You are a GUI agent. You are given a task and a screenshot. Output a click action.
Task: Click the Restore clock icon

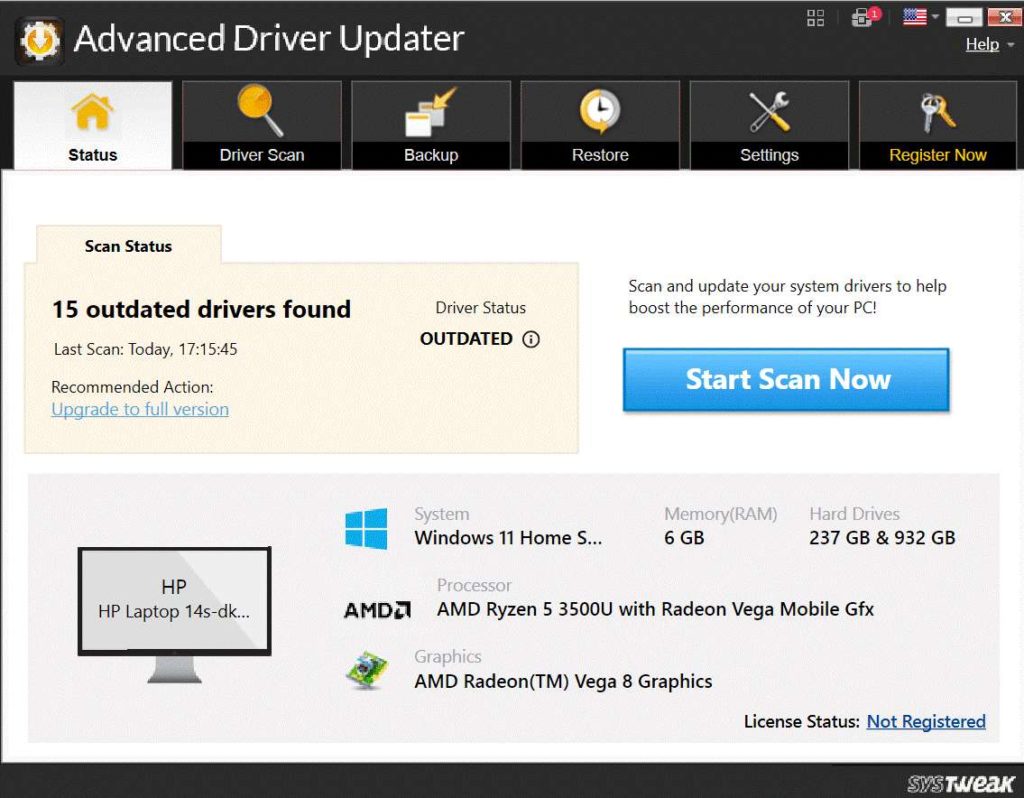[x=600, y=111]
